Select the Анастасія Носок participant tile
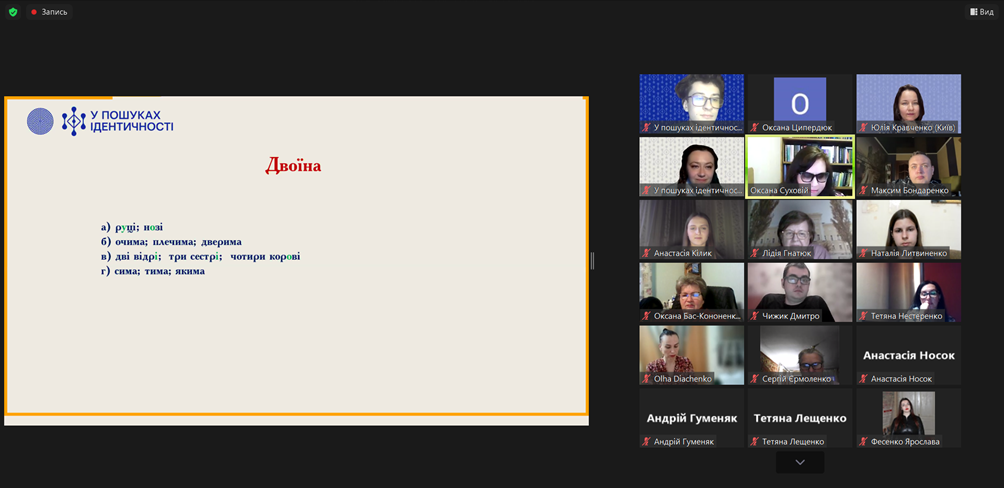 pos(908,355)
